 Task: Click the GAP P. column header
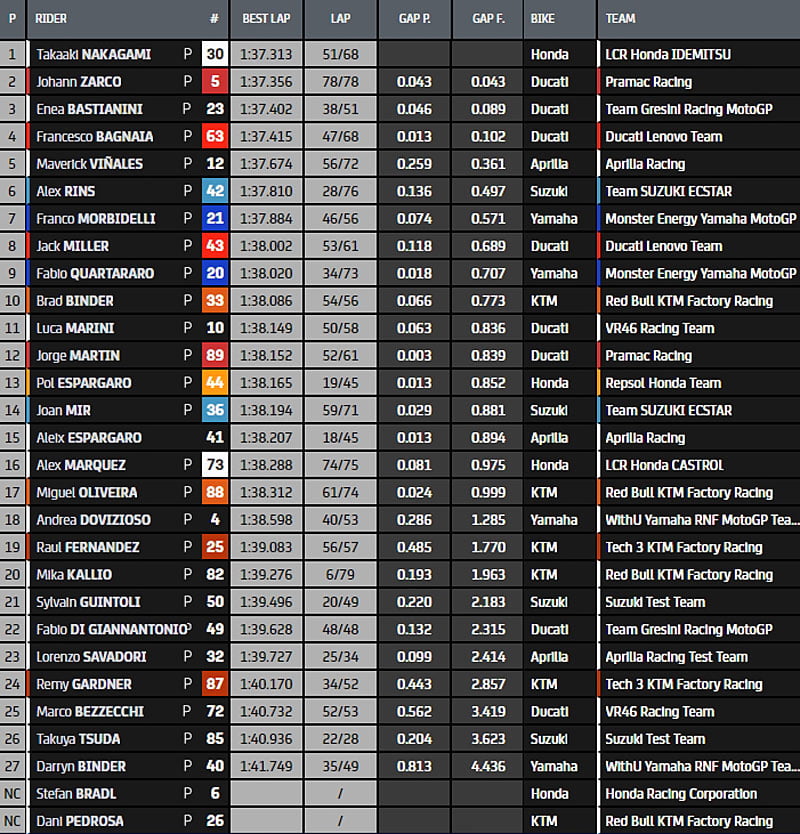click(413, 19)
